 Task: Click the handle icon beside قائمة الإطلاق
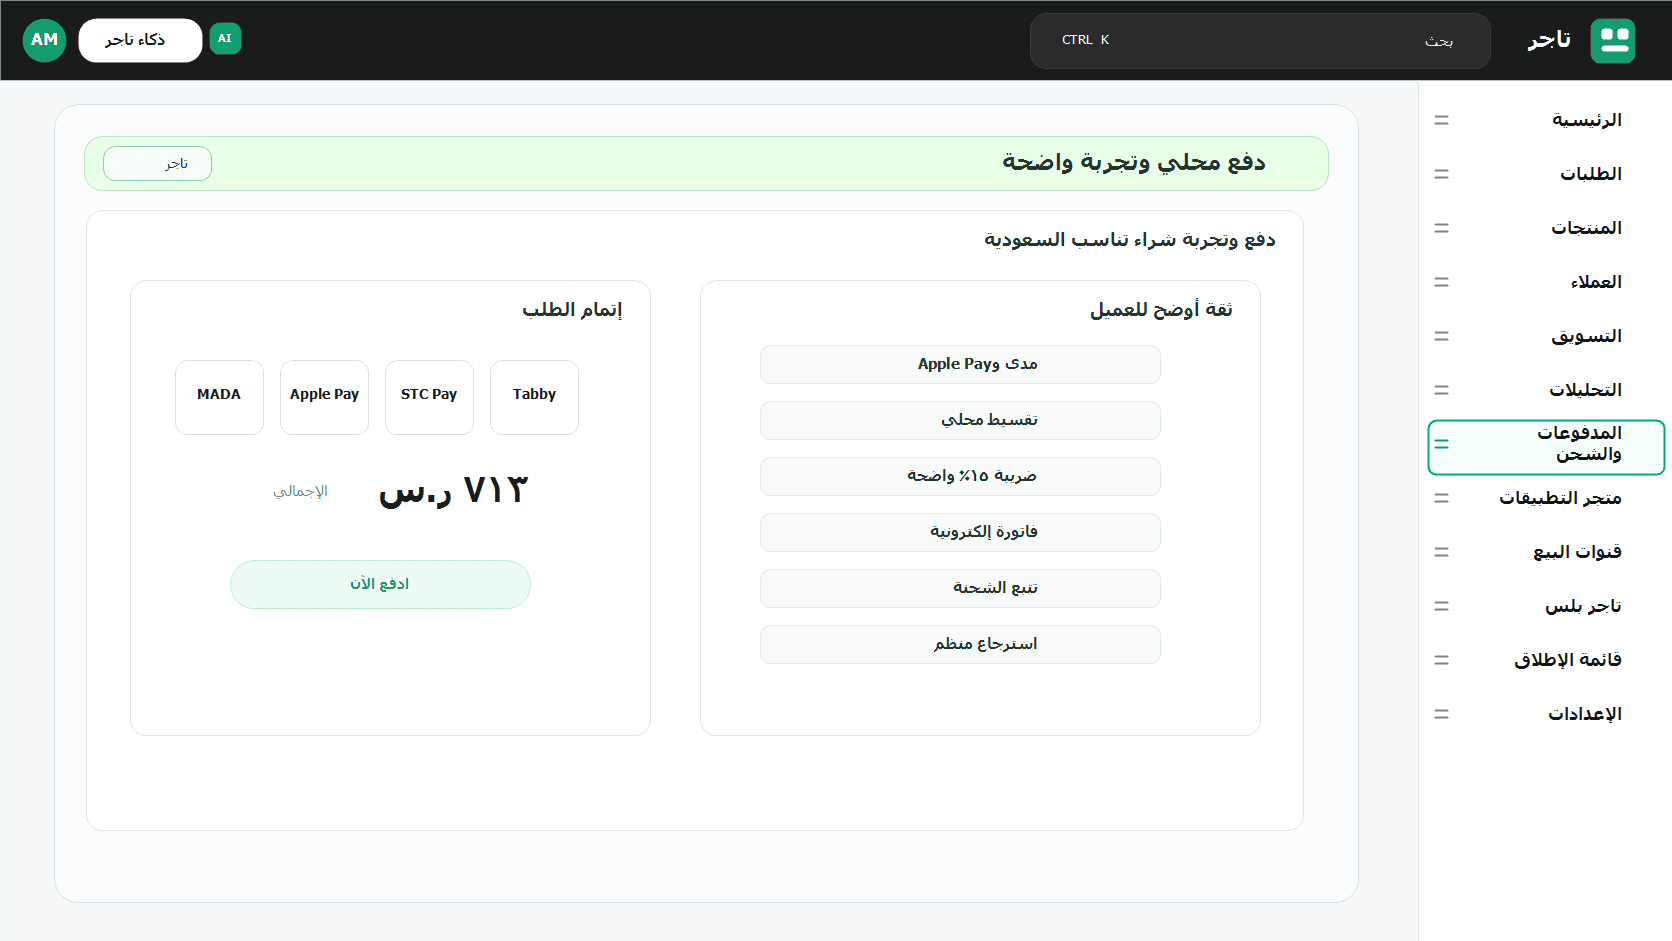(x=1441, y=660)
